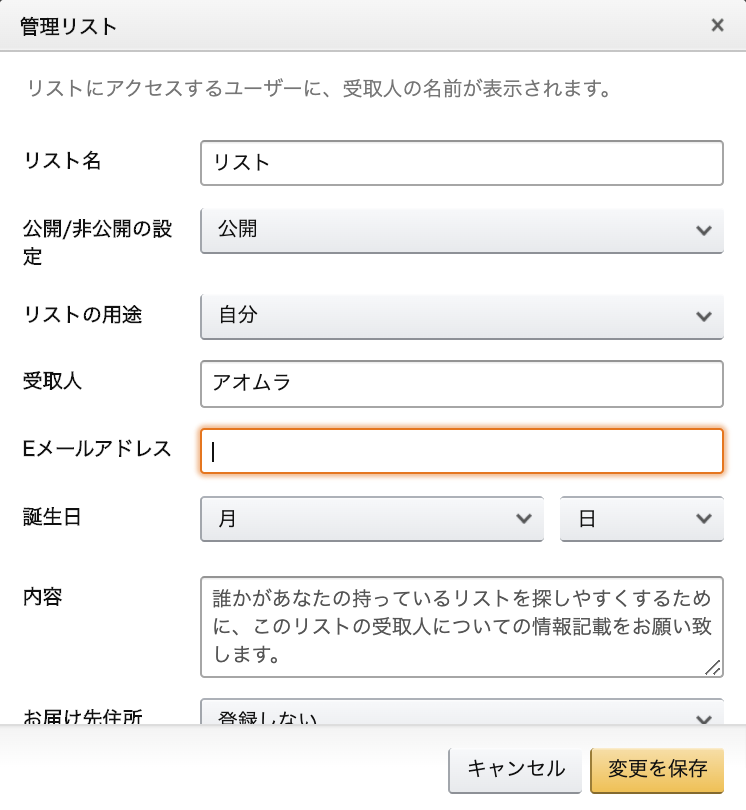Open the 公開 privacy setting dropdown
The width and height of the screenshot is (746, 810).
pos(461,230)
